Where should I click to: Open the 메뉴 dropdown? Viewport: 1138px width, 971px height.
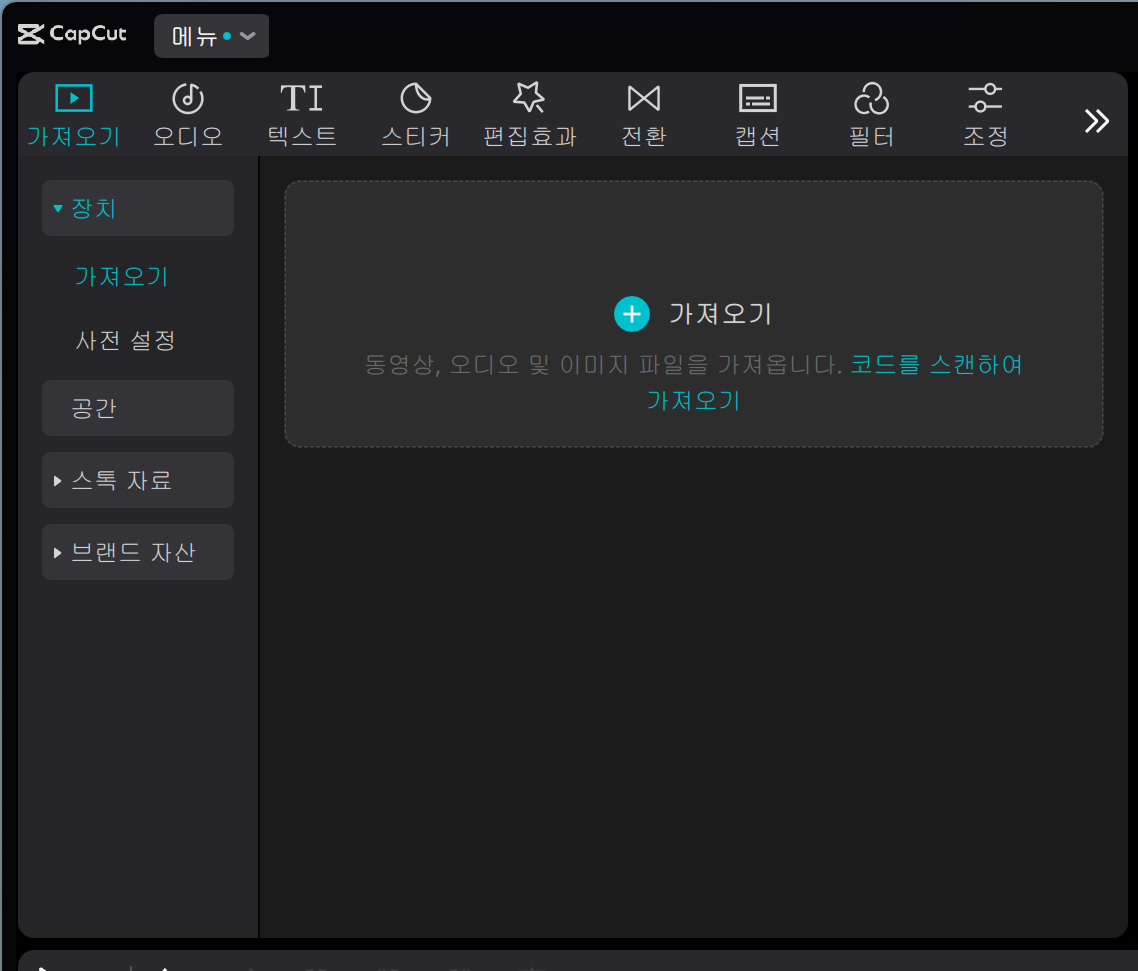211,33
